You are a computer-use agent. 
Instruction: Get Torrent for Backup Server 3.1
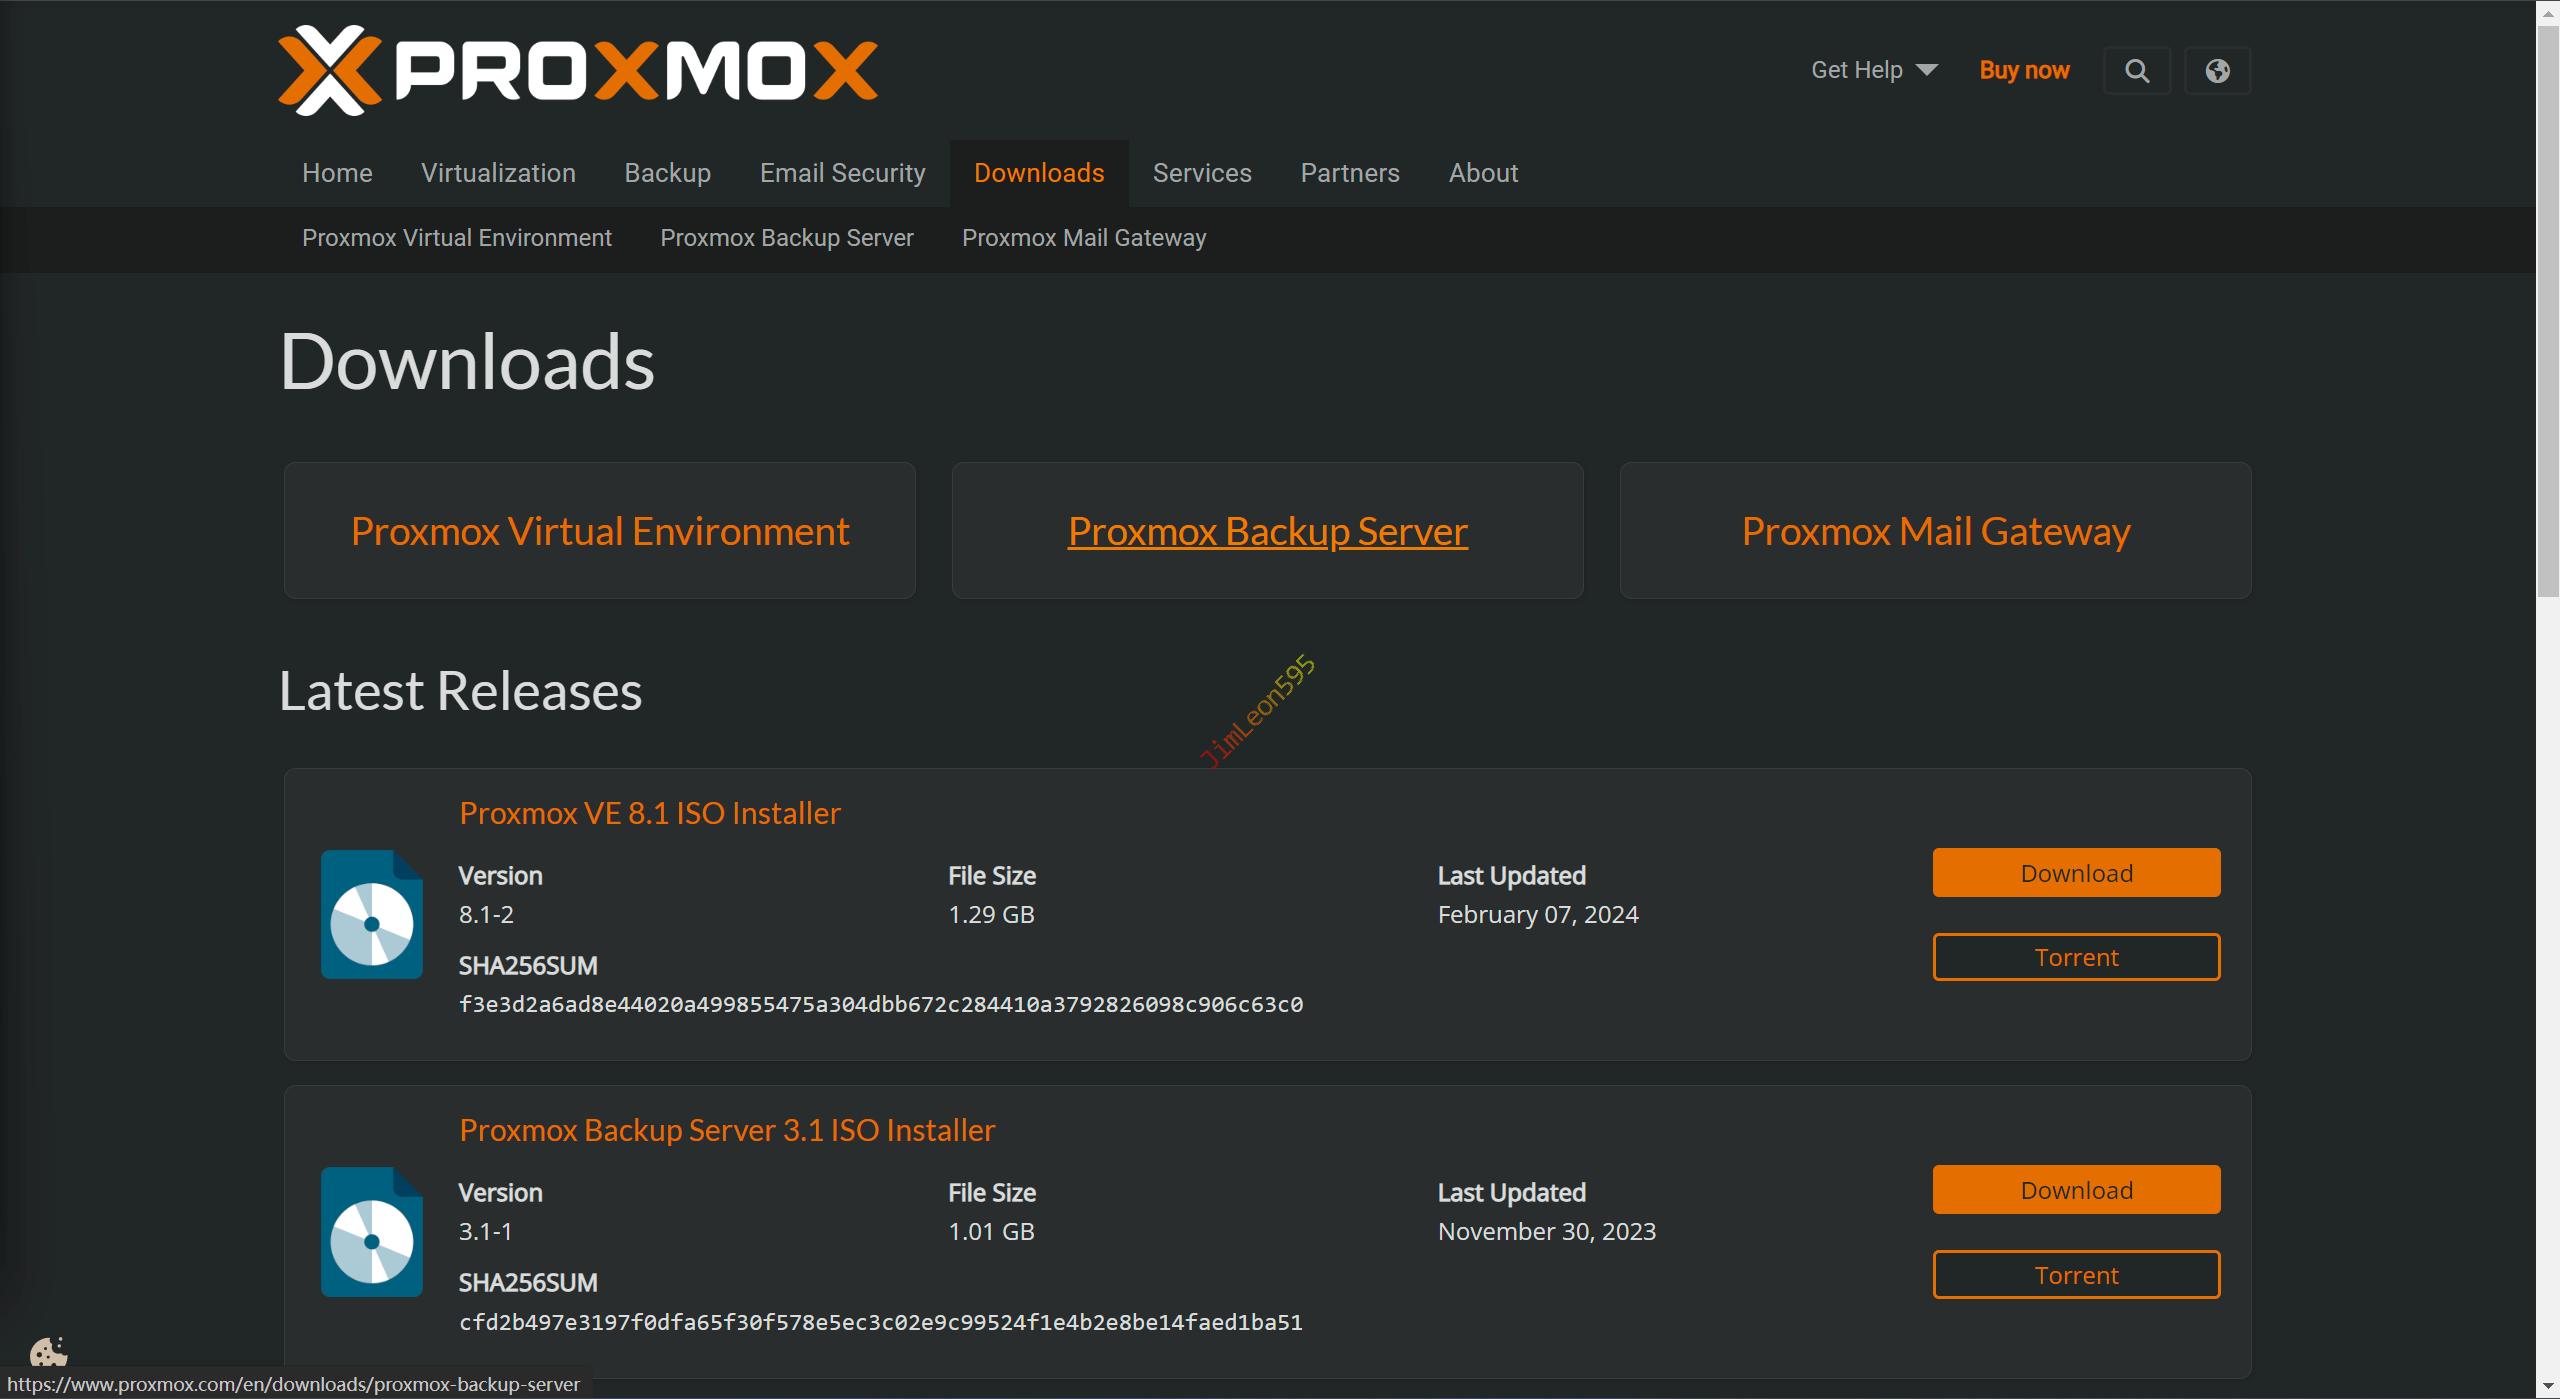[2076, 1275]
